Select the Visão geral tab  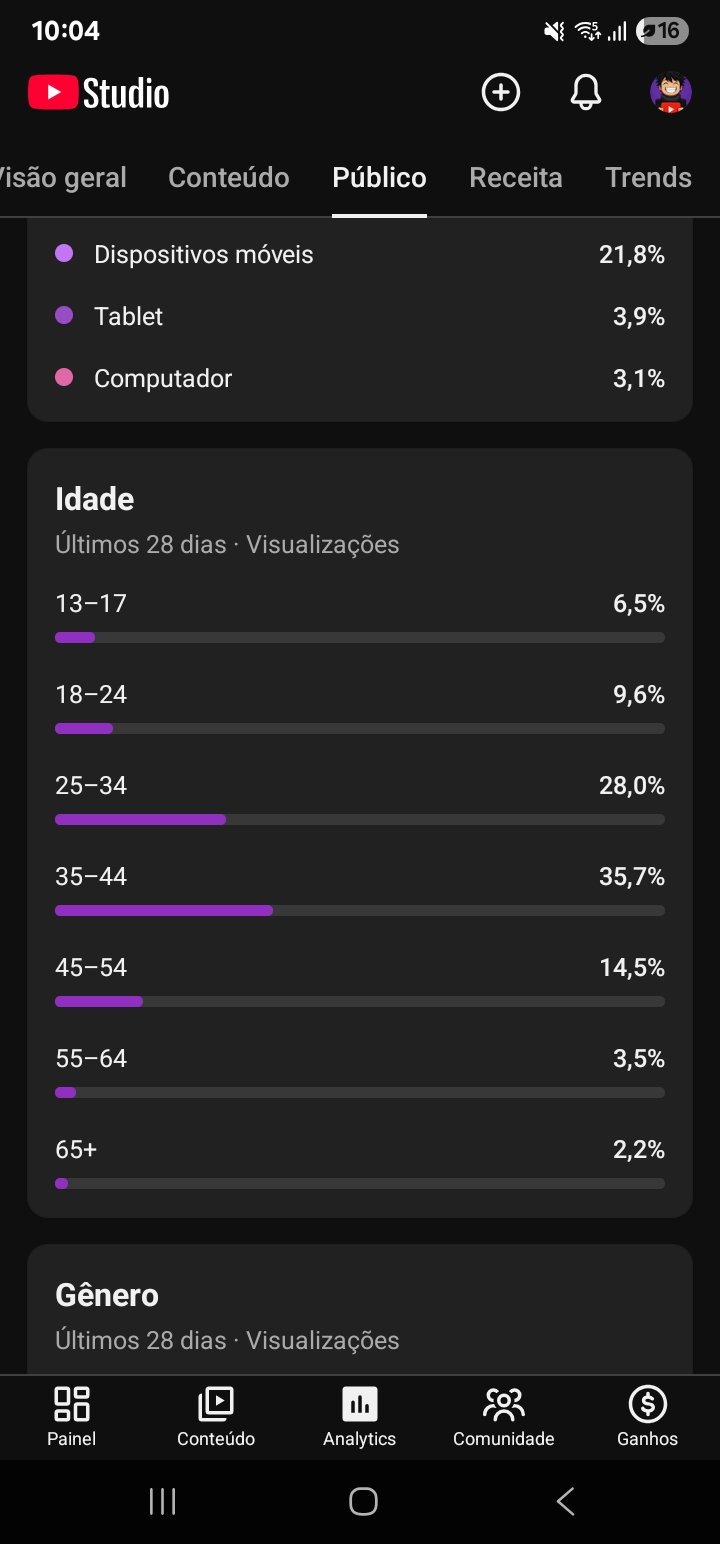[63, 178]
